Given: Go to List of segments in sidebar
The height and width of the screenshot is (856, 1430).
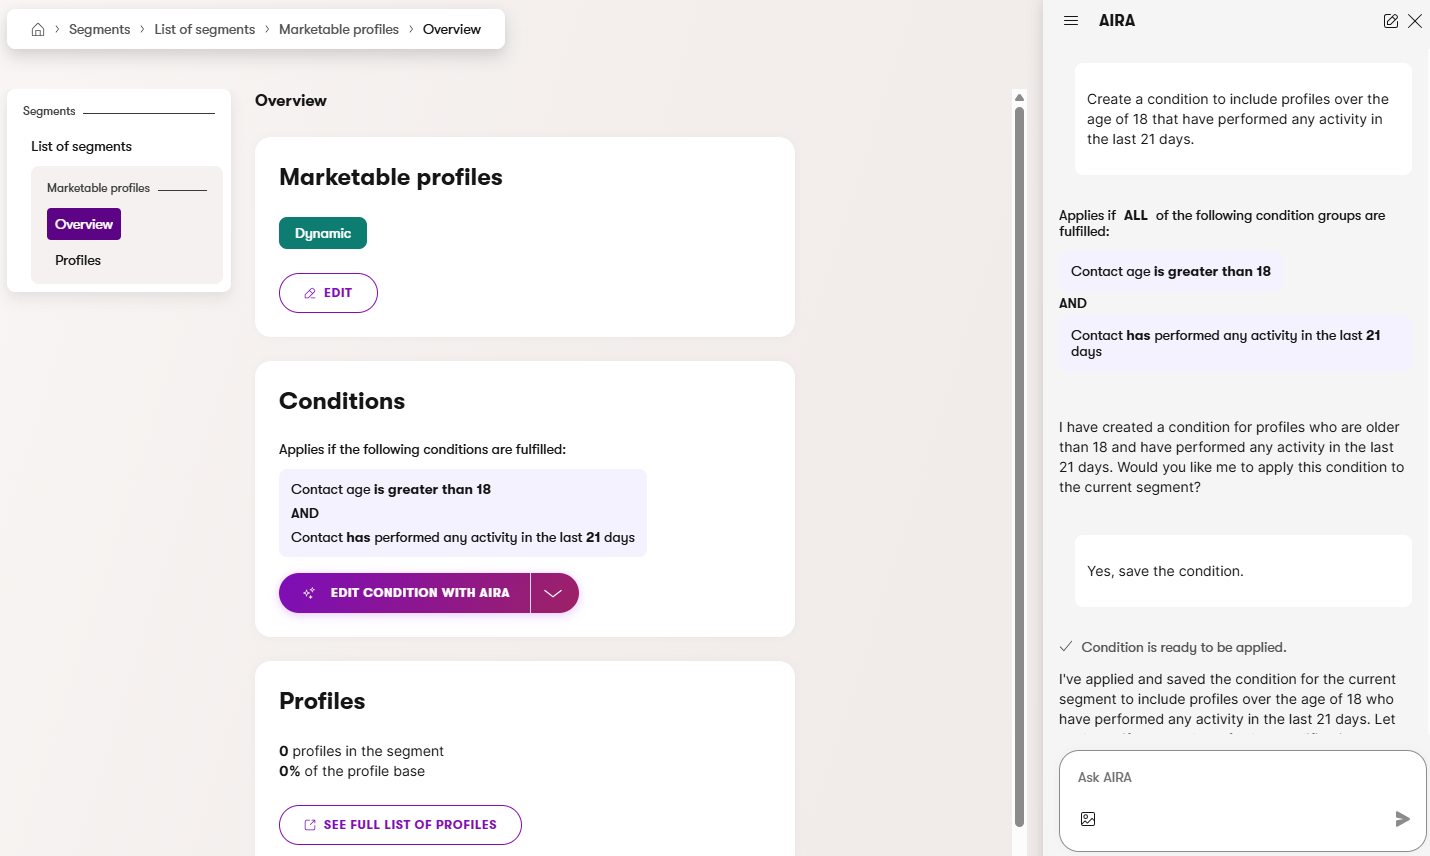Looking at the screenshot, I should (x=81, y=146).
